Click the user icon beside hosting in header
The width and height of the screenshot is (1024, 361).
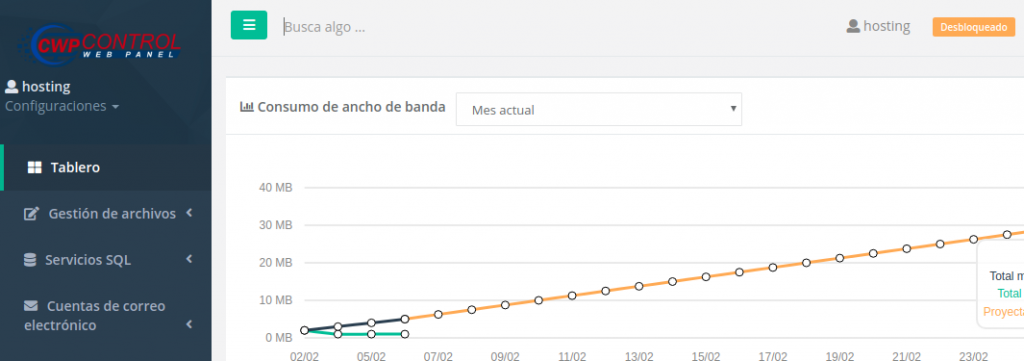click(x=853, y=26)
